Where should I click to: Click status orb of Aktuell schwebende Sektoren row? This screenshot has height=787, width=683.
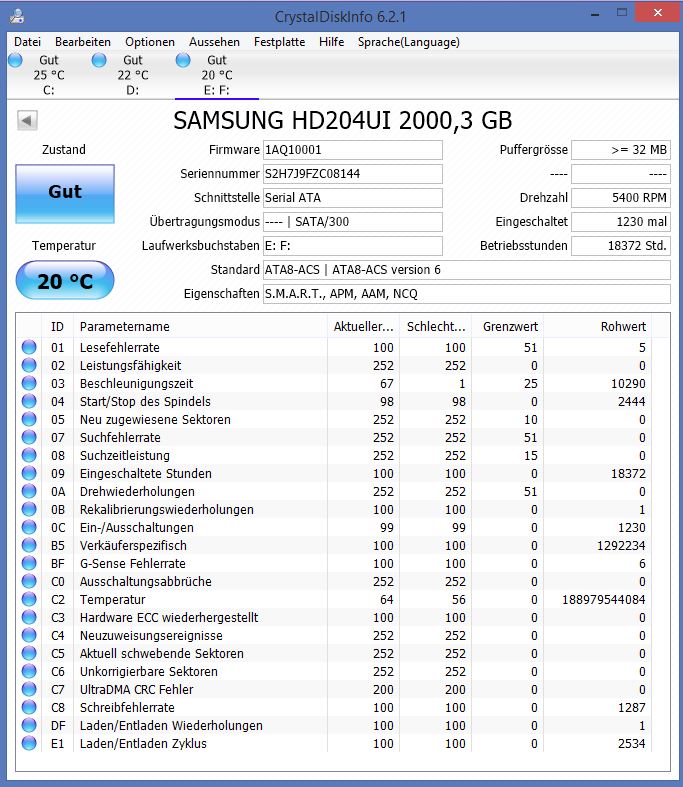click(x=29, y=653)
